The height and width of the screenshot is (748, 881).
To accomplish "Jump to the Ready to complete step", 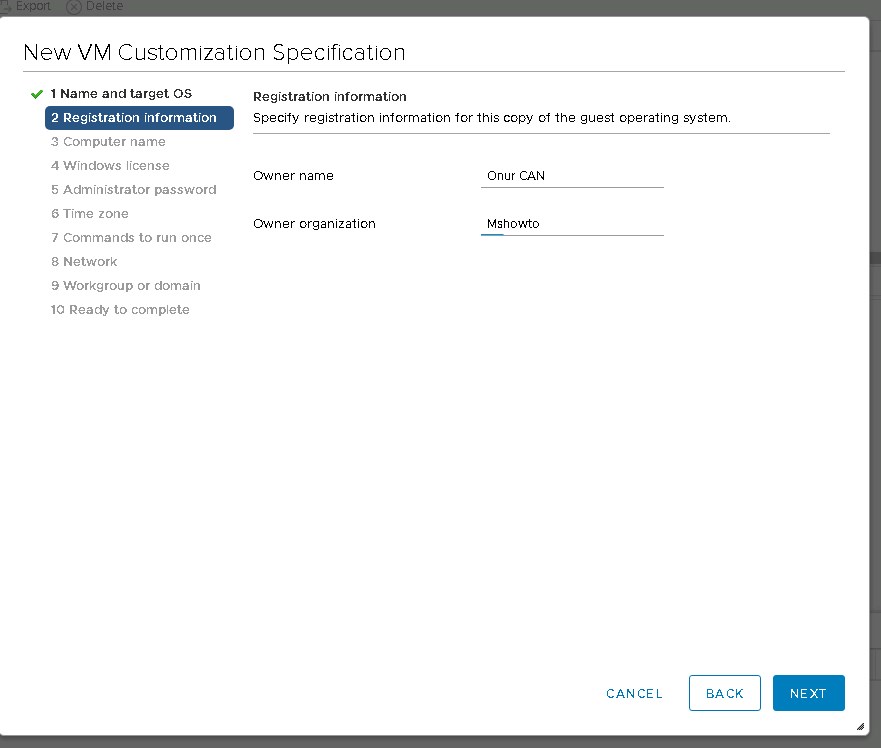I will click(x=120, y=310).
